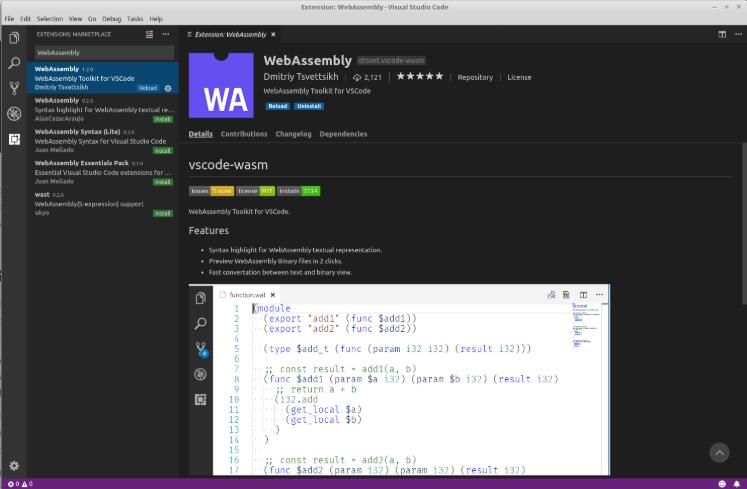Image resolution: width=747 pixels, height=489 pixels.
Task: Click feedback smiley in status bar
Action: [722, 484]
